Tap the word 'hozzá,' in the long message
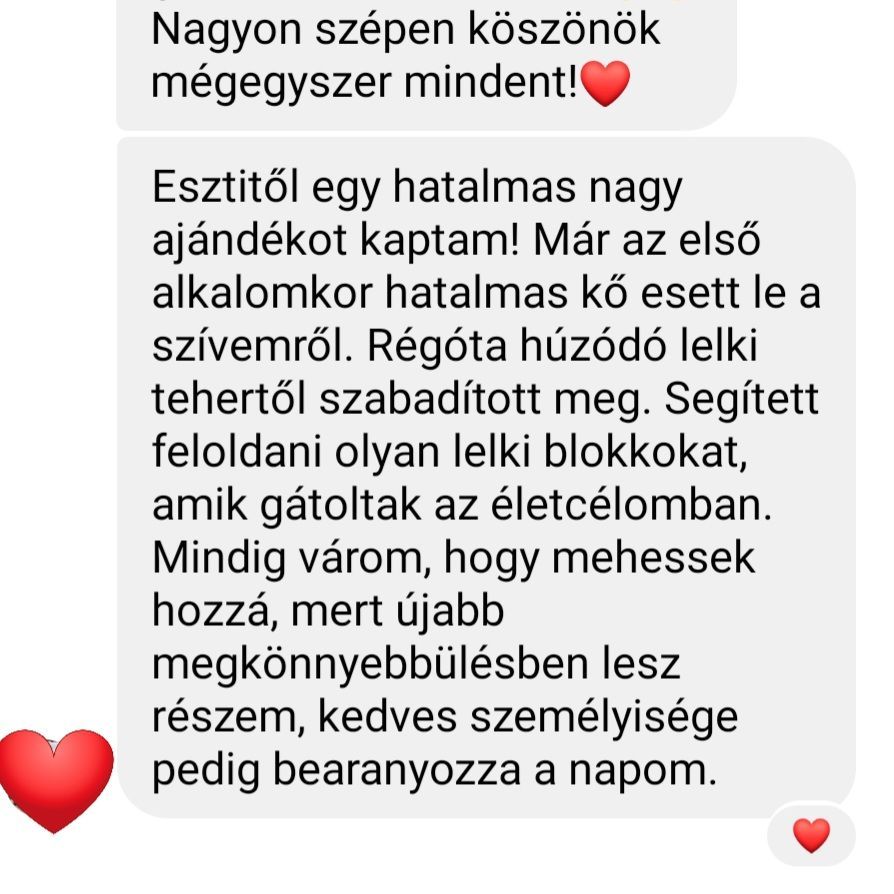Viewport: 894px width, 894px height. tap(215, 611)
